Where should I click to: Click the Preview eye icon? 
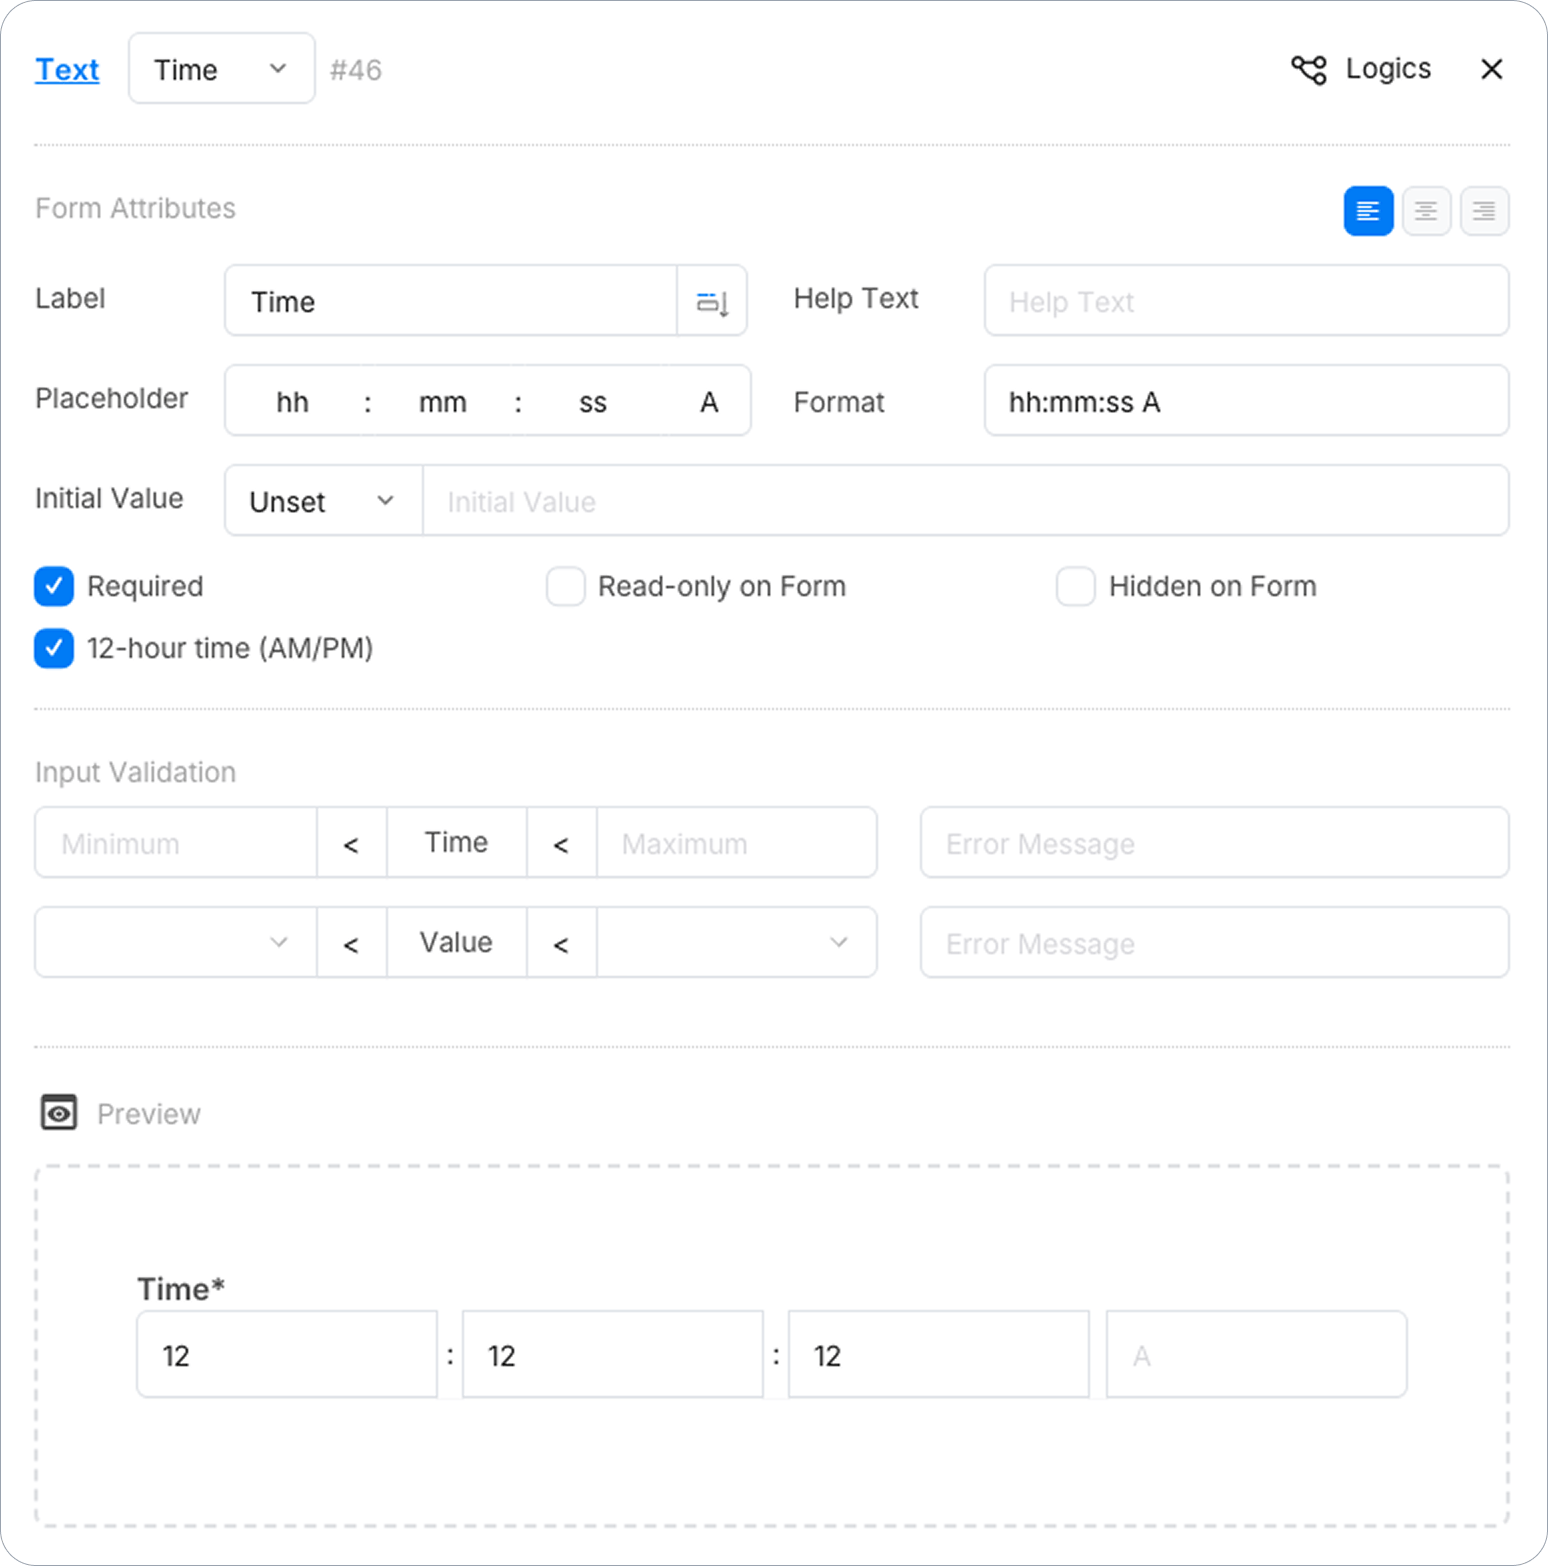pyautogui.click(x=59, y=1112)
